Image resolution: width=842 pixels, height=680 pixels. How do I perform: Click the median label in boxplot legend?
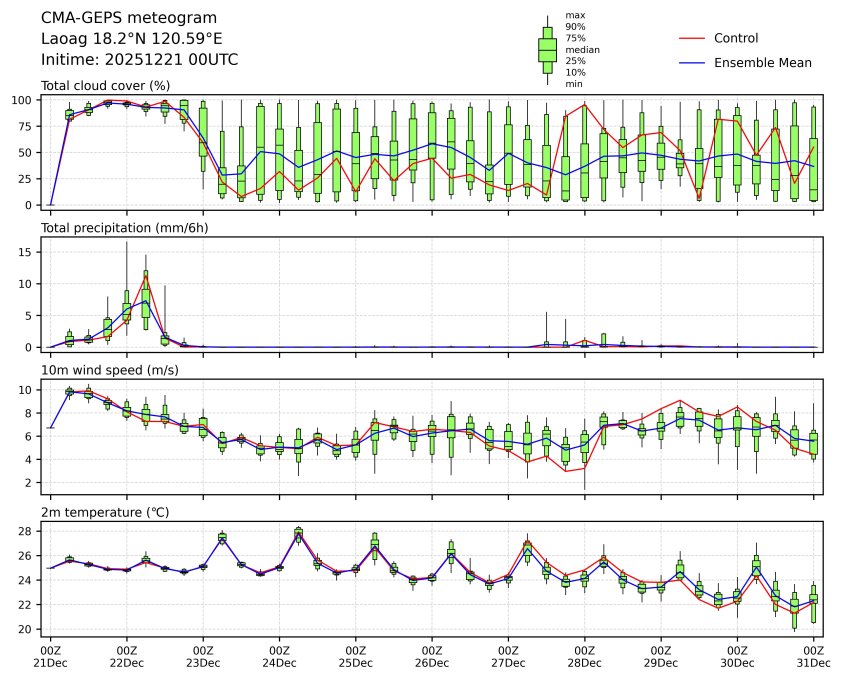[582, 49]
